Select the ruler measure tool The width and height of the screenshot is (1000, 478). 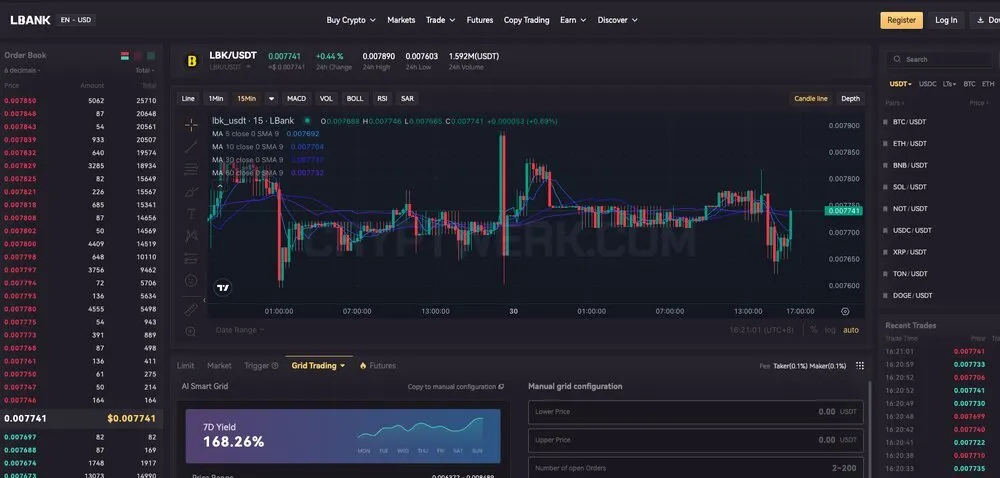(x=191, y=309)
